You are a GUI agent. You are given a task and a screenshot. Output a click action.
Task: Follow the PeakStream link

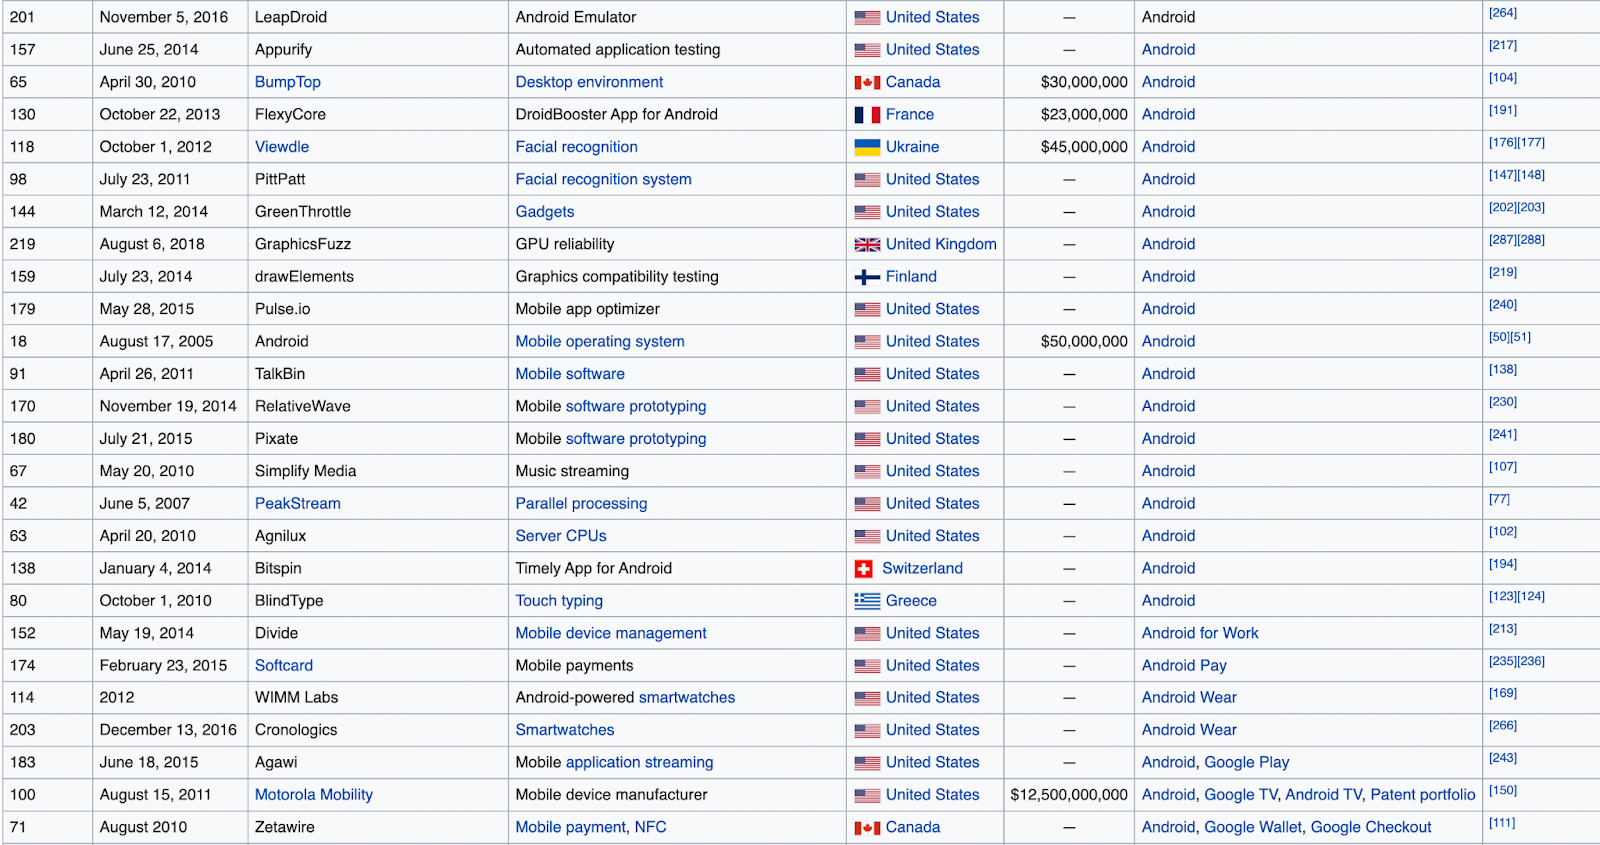click(x=298, y=503)
